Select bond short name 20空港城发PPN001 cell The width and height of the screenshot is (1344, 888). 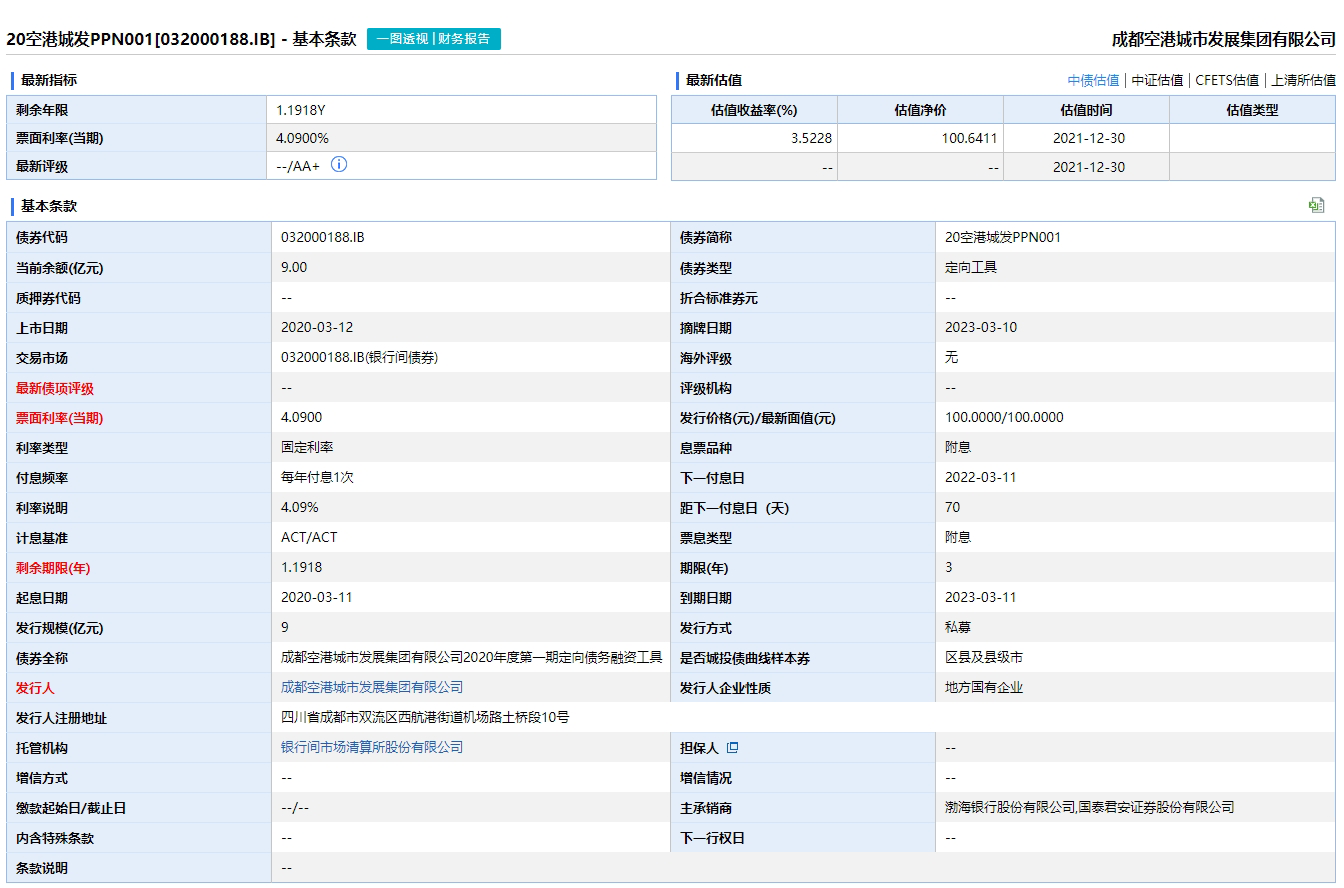pos(1003,237)
